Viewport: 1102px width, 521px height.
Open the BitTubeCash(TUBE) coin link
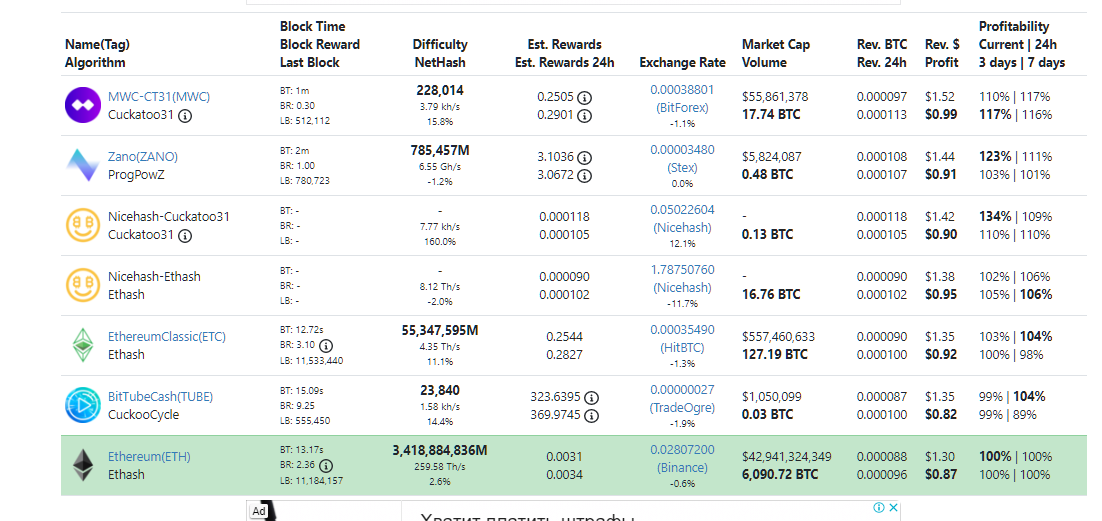(160, 397)
